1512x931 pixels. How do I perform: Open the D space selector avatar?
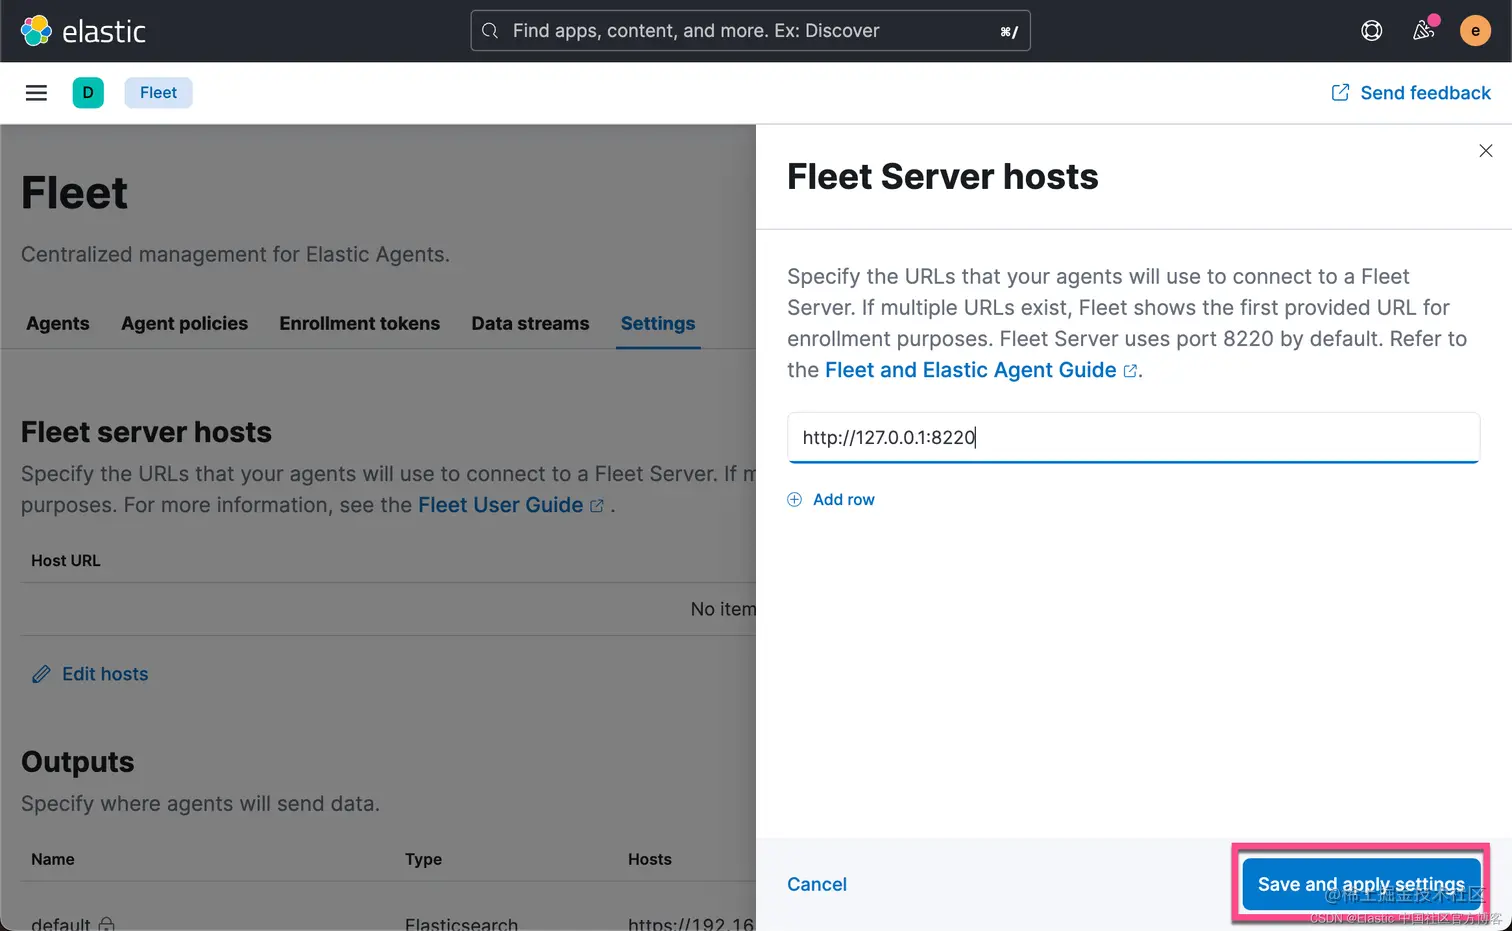click(88, 93)
